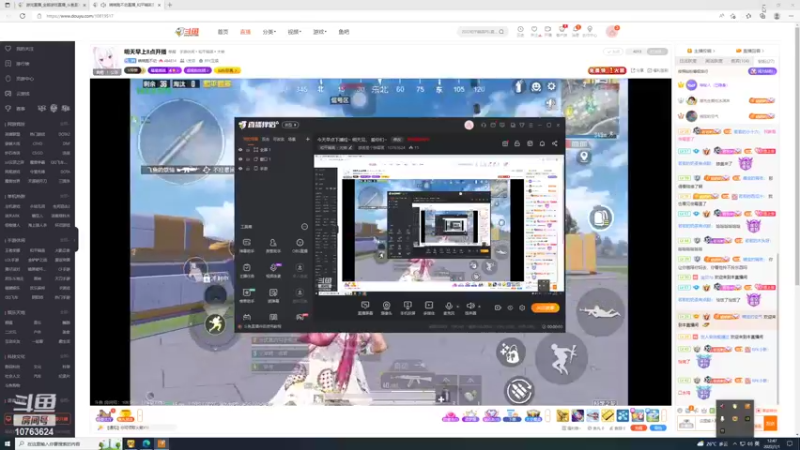Click the prone soldier icon in the game video

[x=600, y=311]
